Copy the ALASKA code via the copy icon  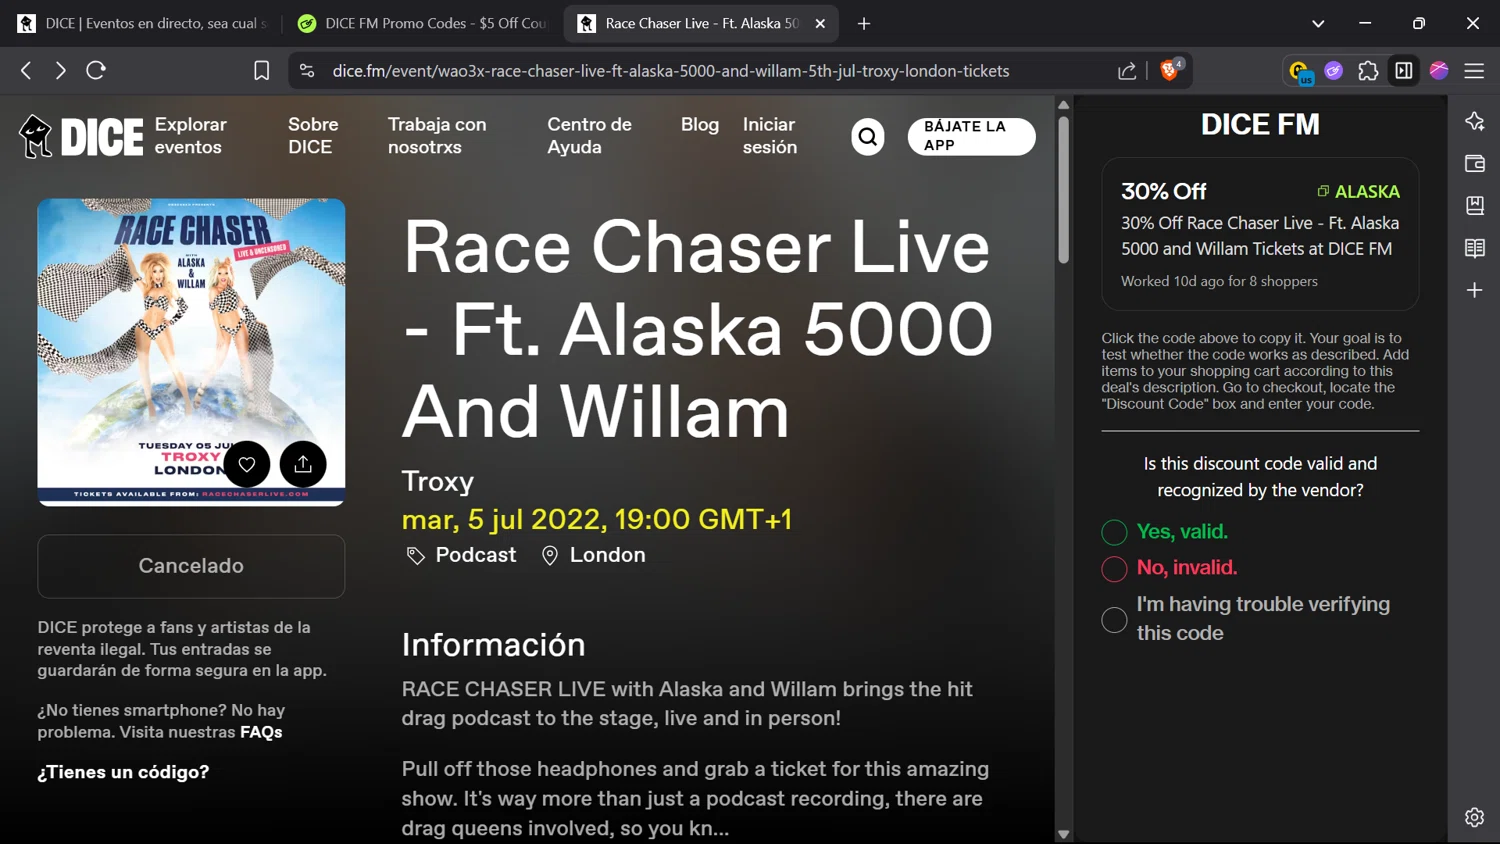pos(1323,191)
